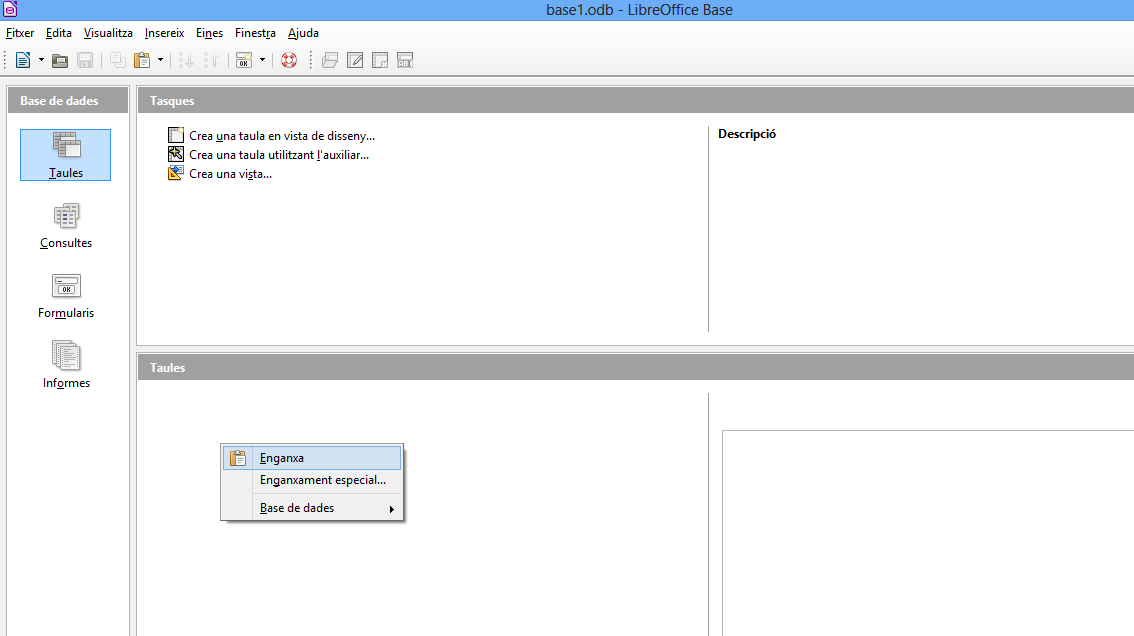Click the Paste clipboard toolbar icon
This screenshot has height=636, width=1134.
click(142, 60)
